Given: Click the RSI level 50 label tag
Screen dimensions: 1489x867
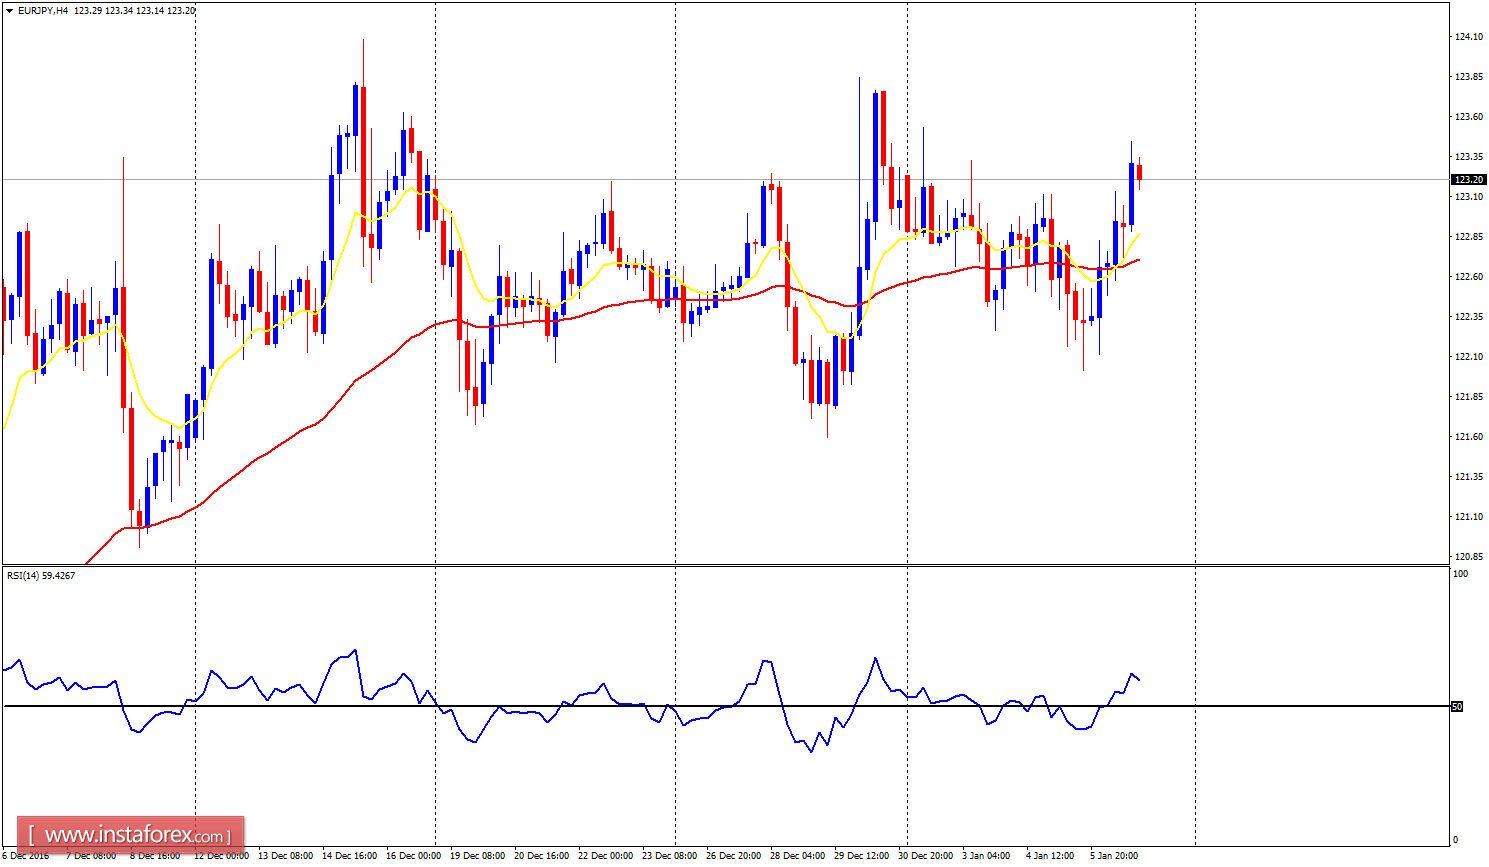Looking at the screenshot, I should pyautogui.click(x=1457, y=707).
